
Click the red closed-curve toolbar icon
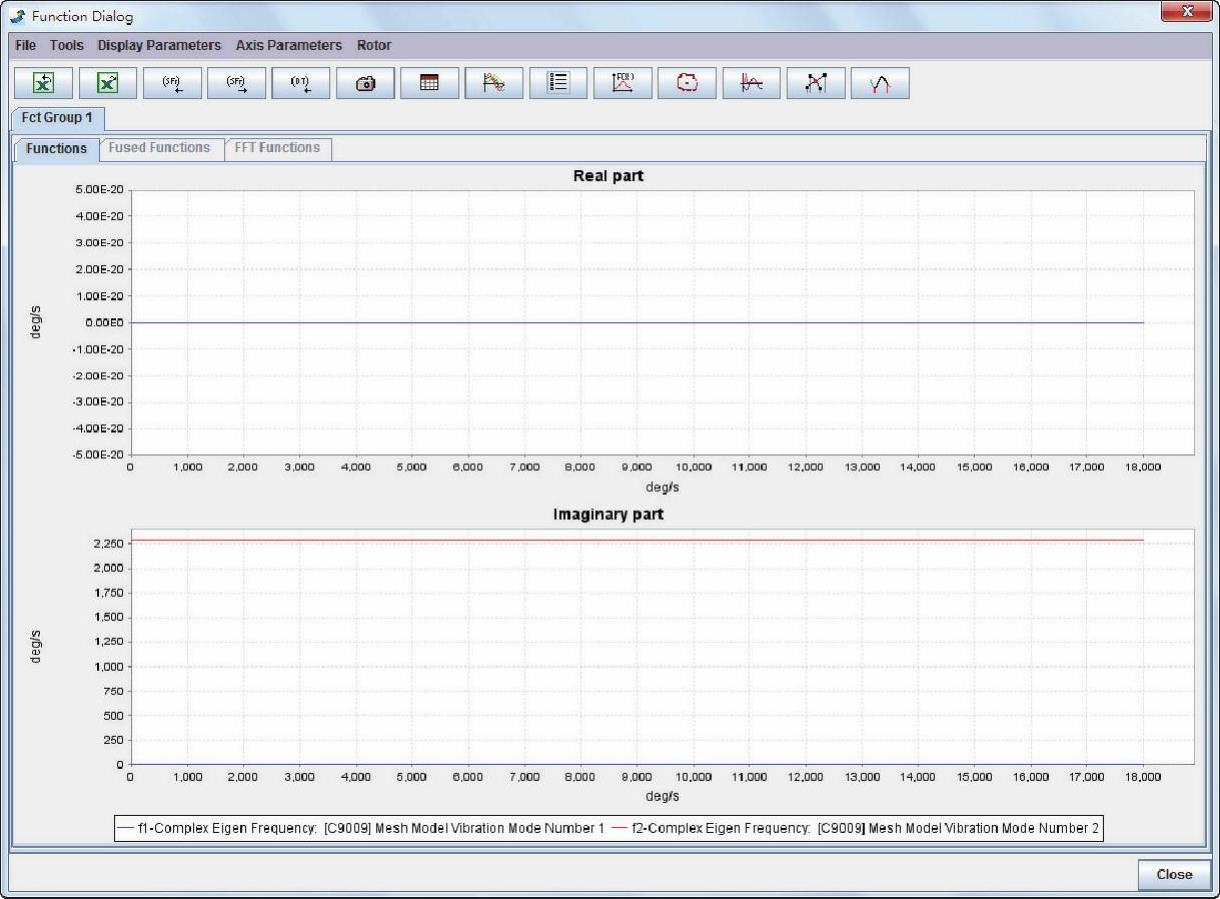[x=687, y=84]
